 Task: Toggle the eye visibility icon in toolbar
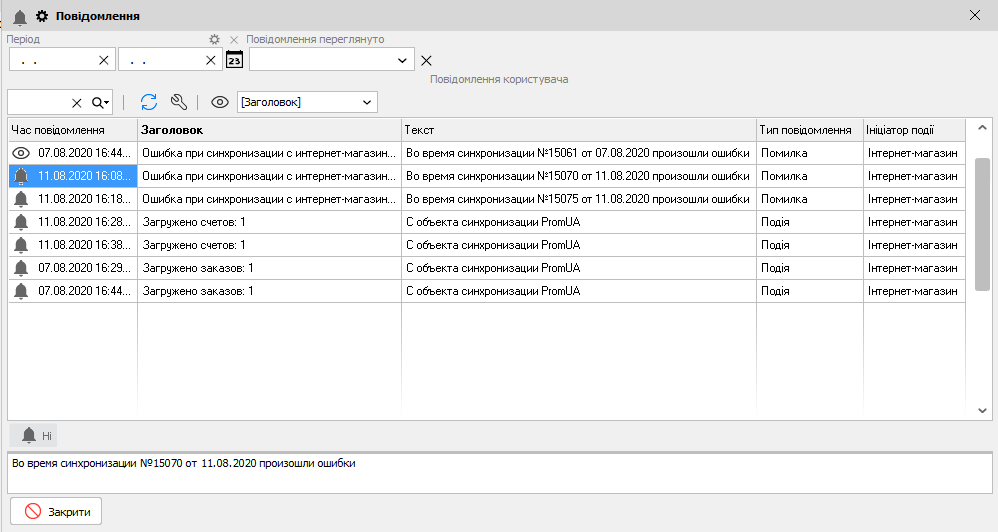click(220, 102)
